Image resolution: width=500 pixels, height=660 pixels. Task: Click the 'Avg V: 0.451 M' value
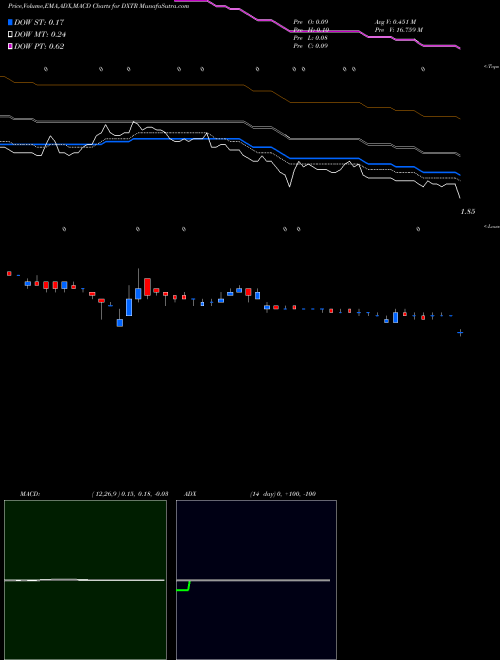coord(395,22)
